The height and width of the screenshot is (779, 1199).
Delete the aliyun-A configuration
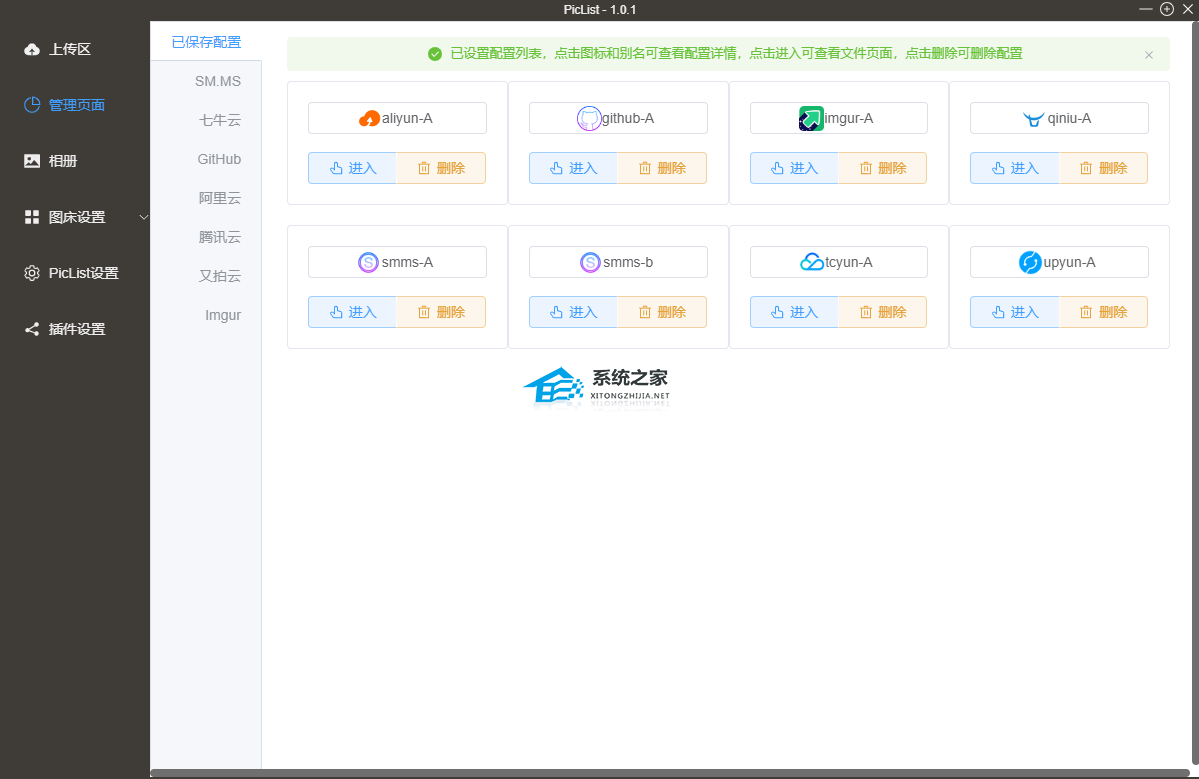point(440,168)
